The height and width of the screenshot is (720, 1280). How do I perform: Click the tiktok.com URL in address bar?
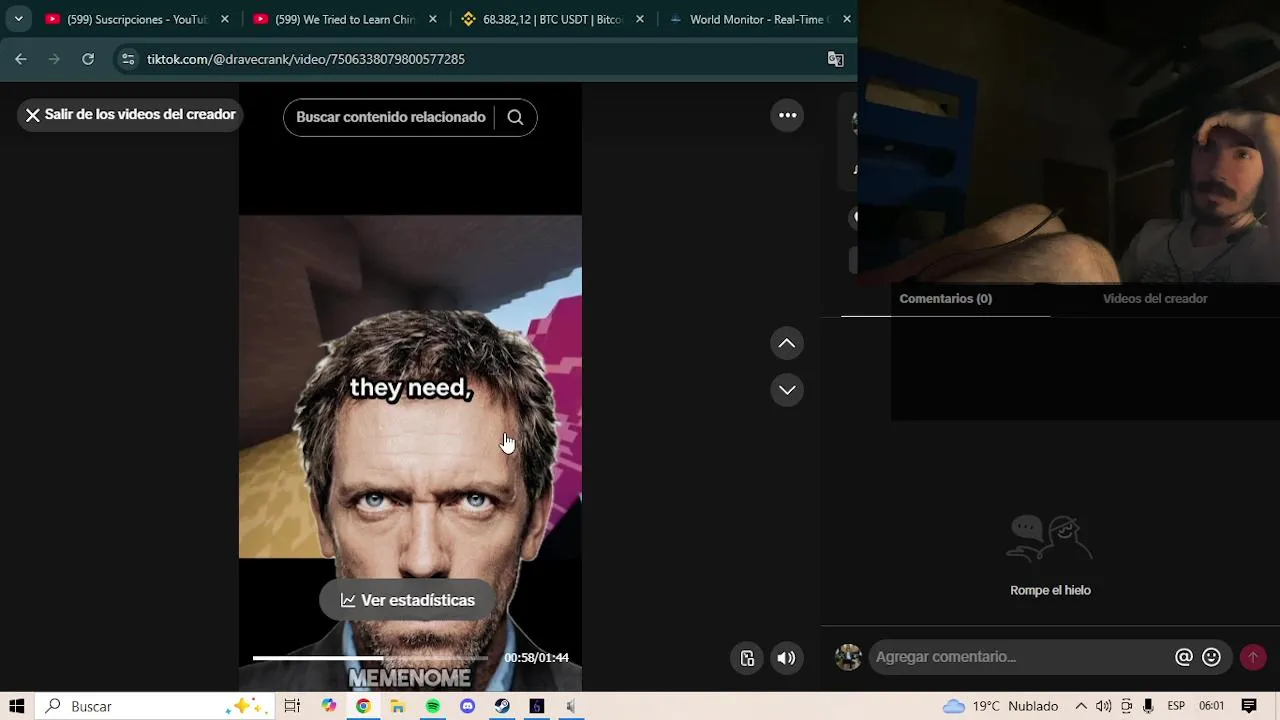(306, 59)
